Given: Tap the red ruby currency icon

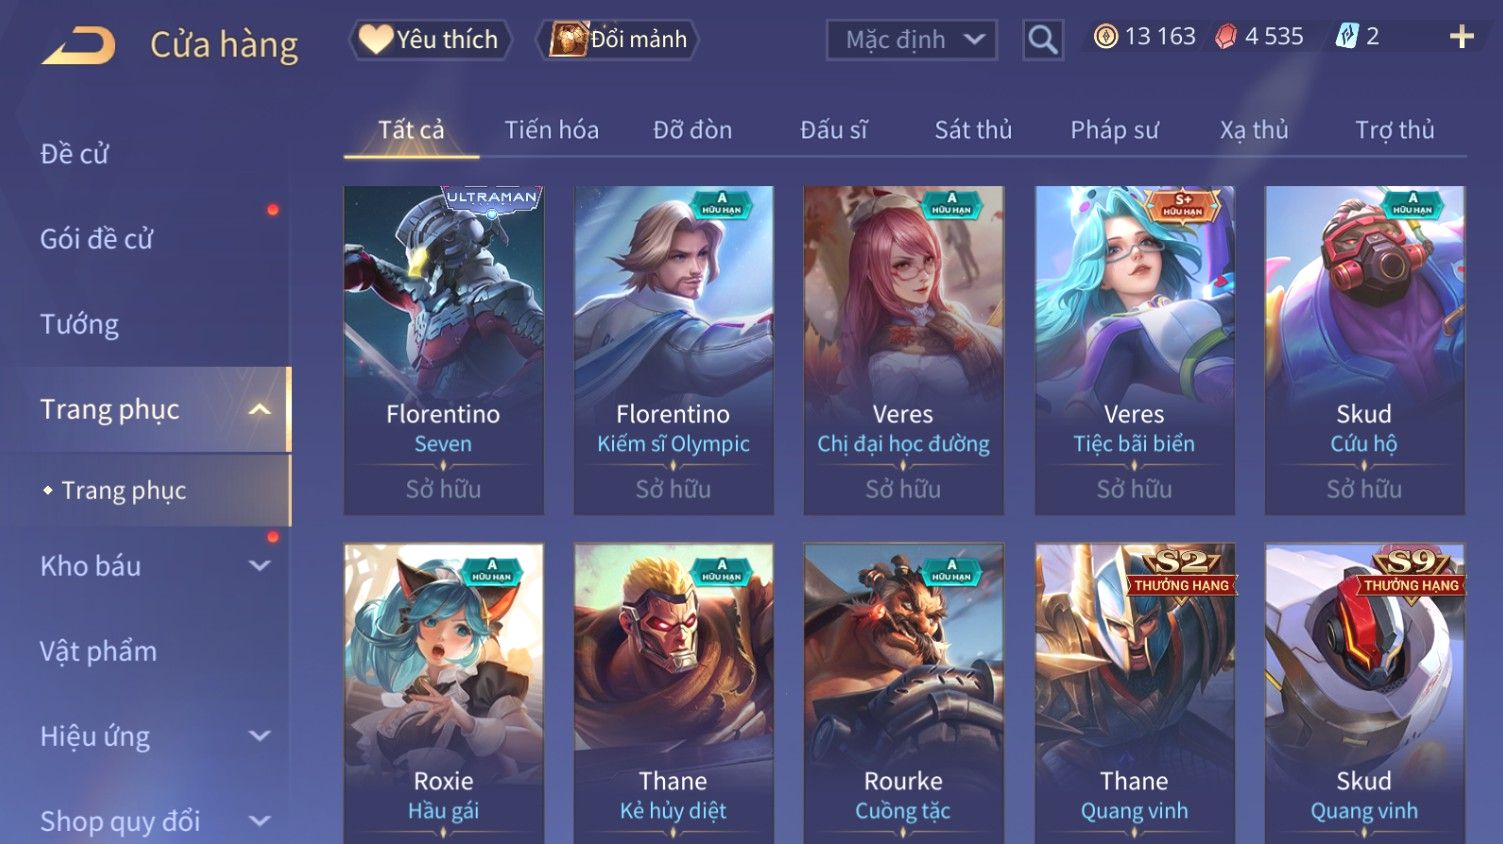Looking at the screenshot, I should 1225,37.
